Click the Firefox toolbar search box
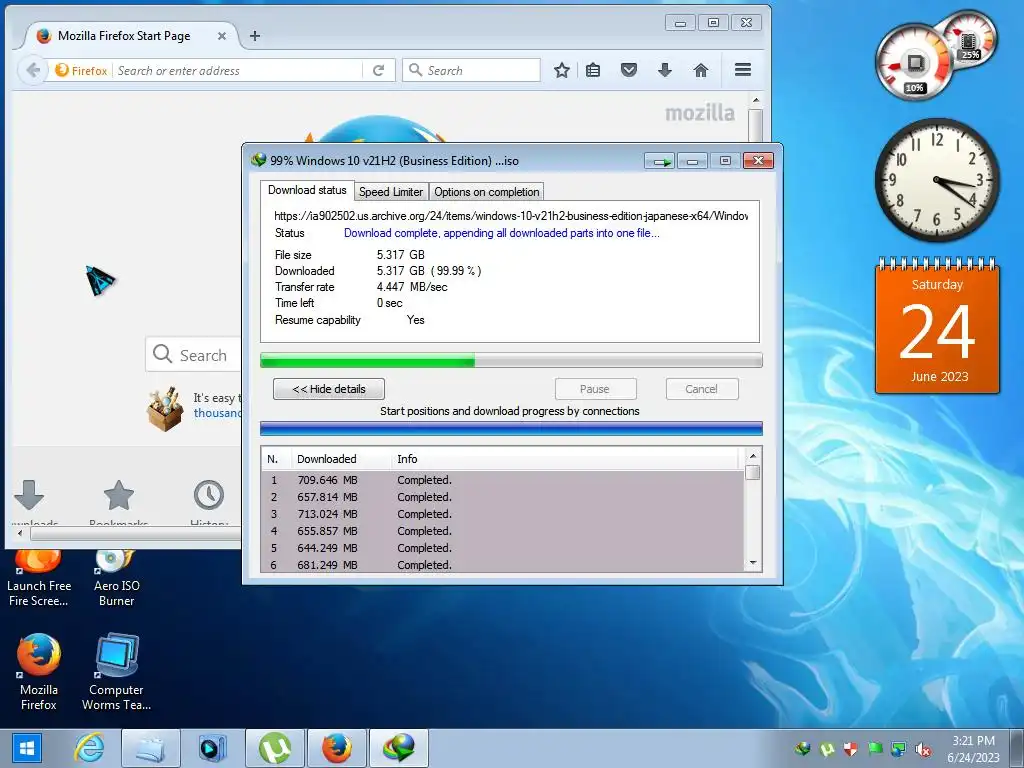 (x=472, y=70)
